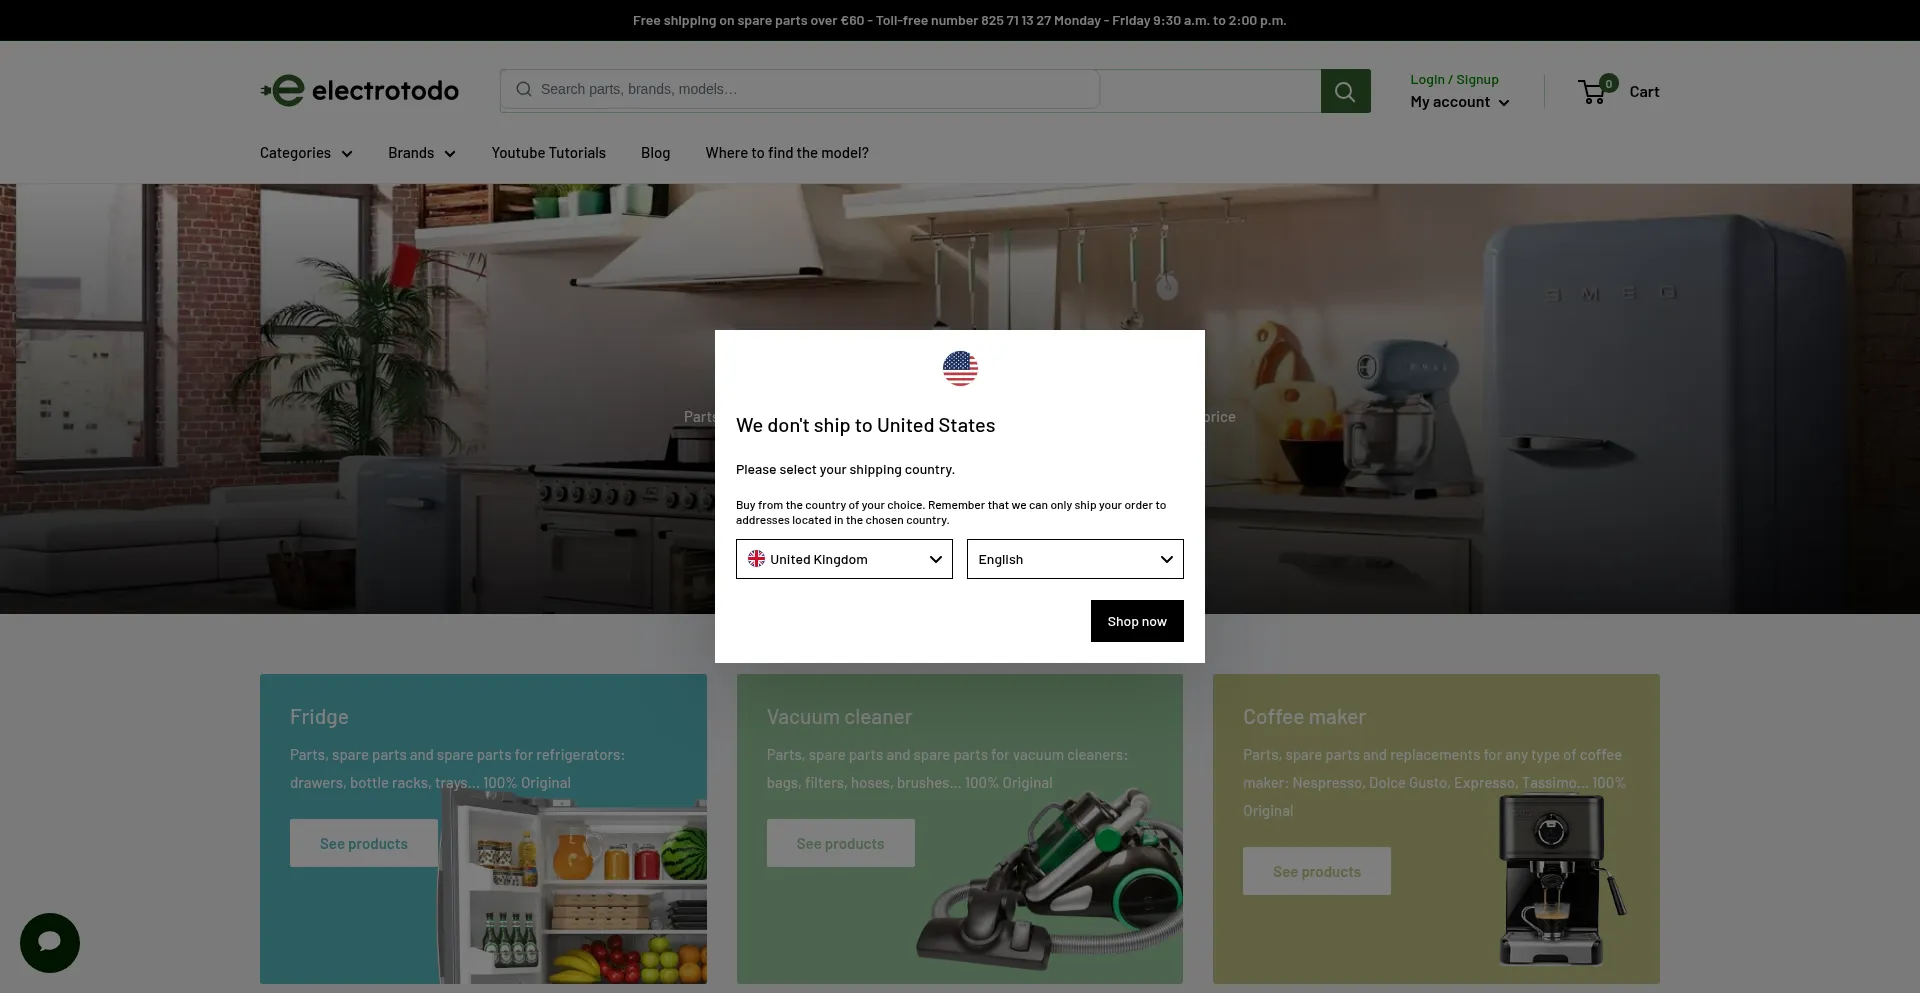Image resolution: width=1920 pixels, height=993 pixels.
Task: Expand the Brands menu
Action: click(x=422, y=153)
